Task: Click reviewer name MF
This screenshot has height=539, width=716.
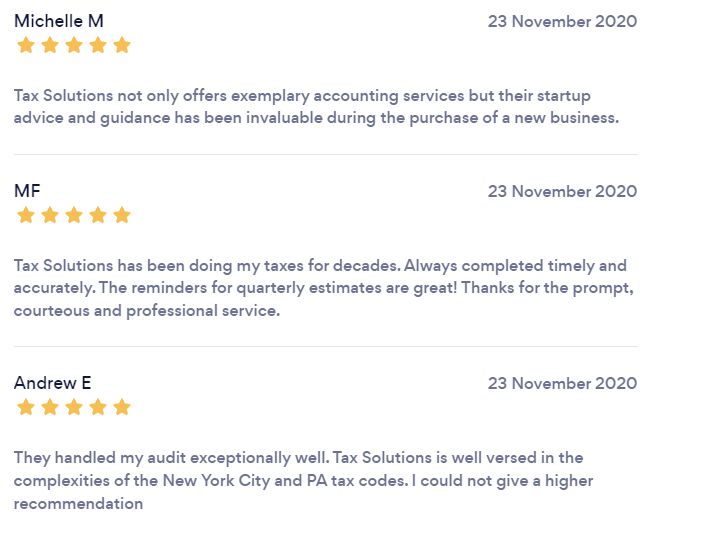Action: 27,191
